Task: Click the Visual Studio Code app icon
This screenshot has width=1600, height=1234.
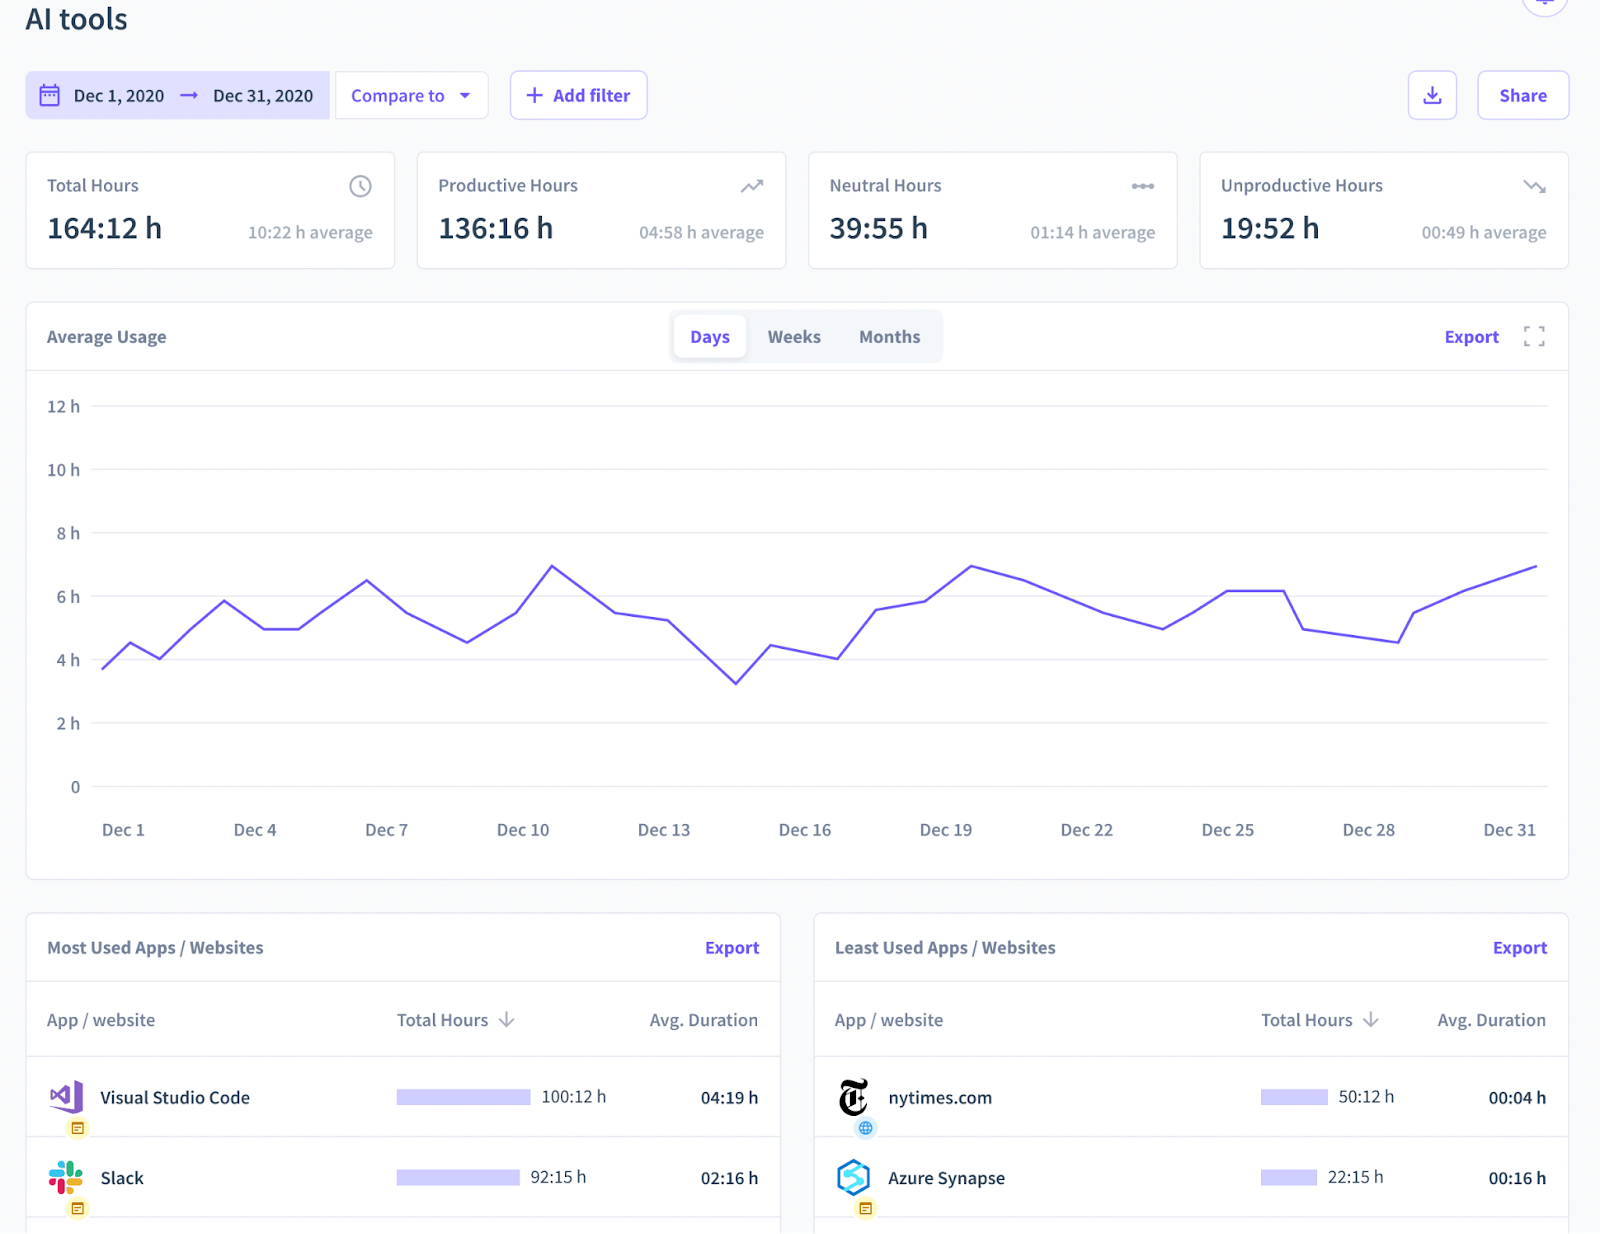Action: click(66, 1097)
